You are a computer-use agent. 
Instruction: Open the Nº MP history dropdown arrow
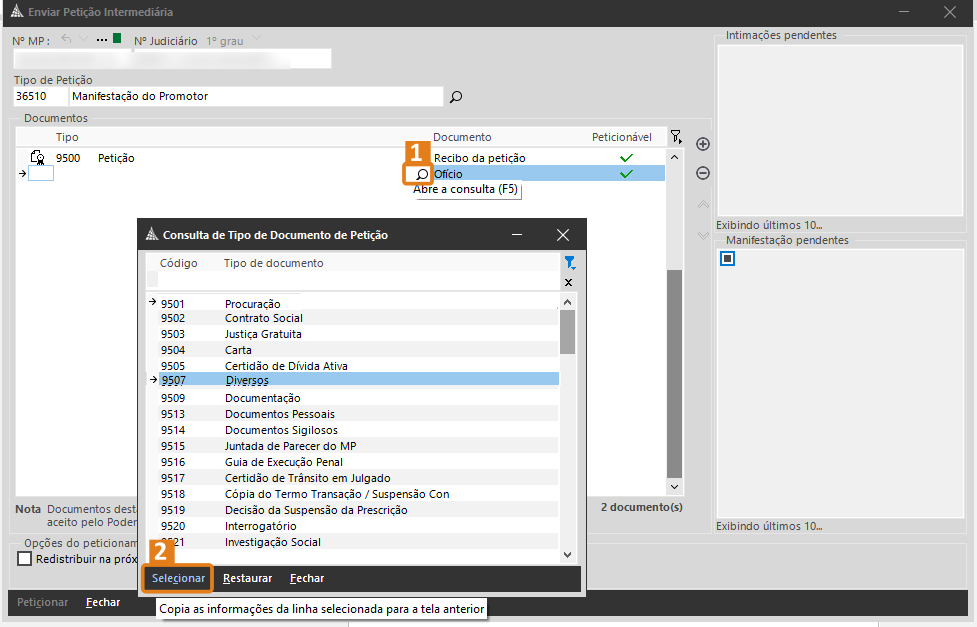pos(85,40)
